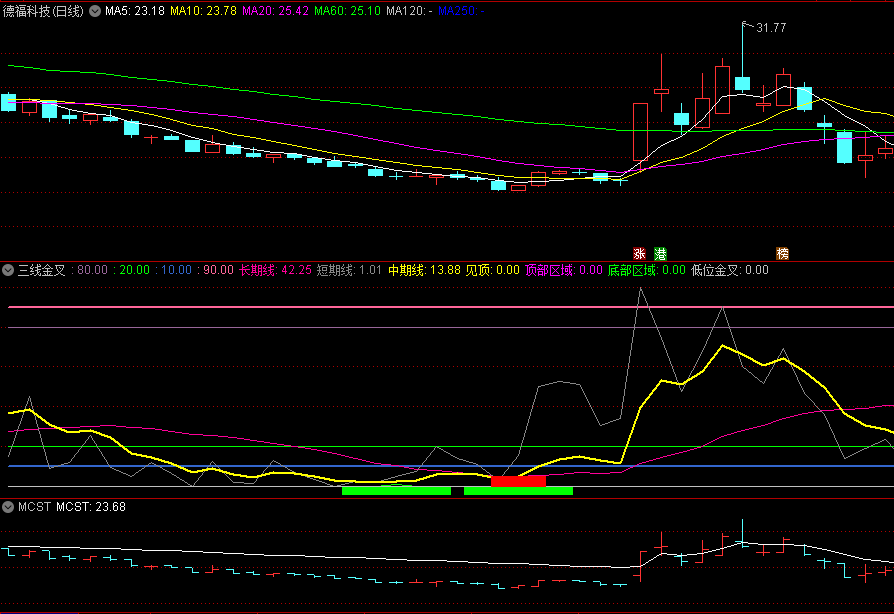Select the MA60: 25.10 label
The image size is (894, 614).
click(x=347, y=11)
